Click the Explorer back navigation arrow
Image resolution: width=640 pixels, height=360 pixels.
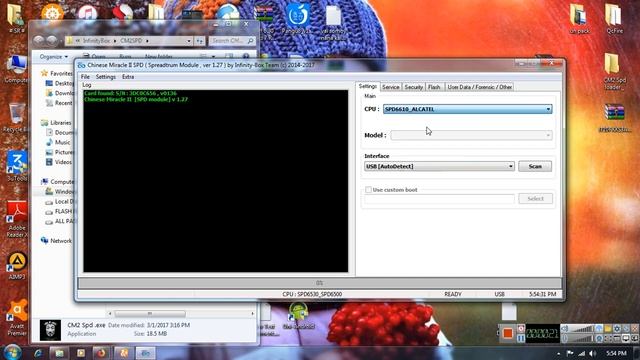coord(39,40)
